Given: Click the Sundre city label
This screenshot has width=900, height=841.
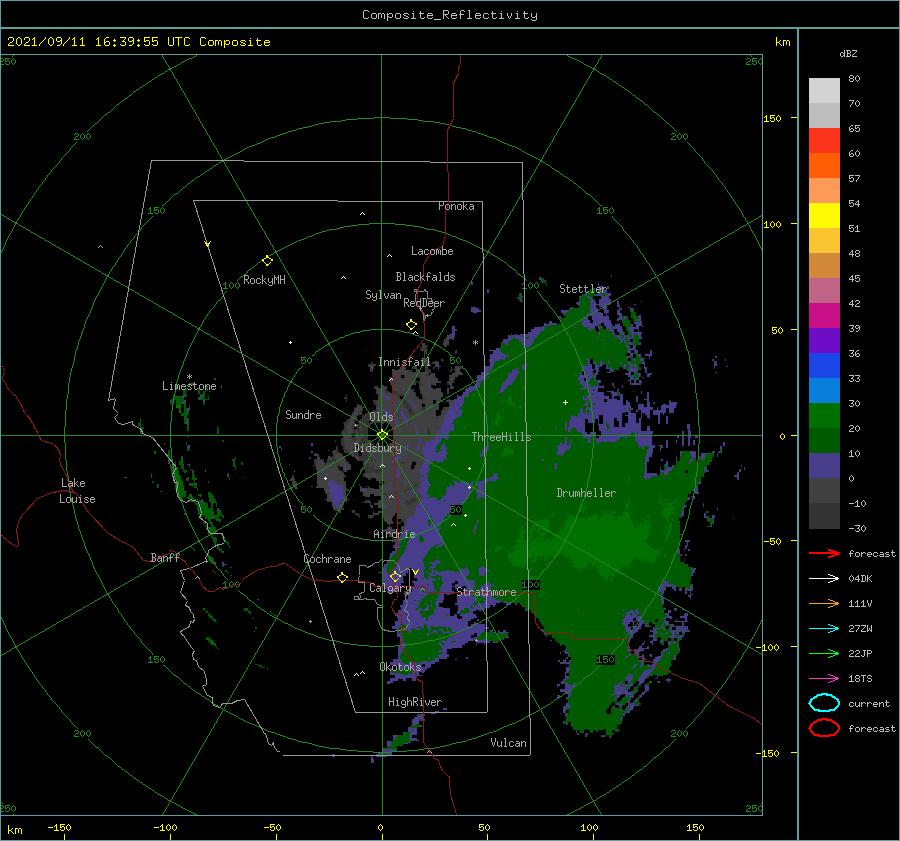Looking at the screenshot, I should [x=303, y=414].
